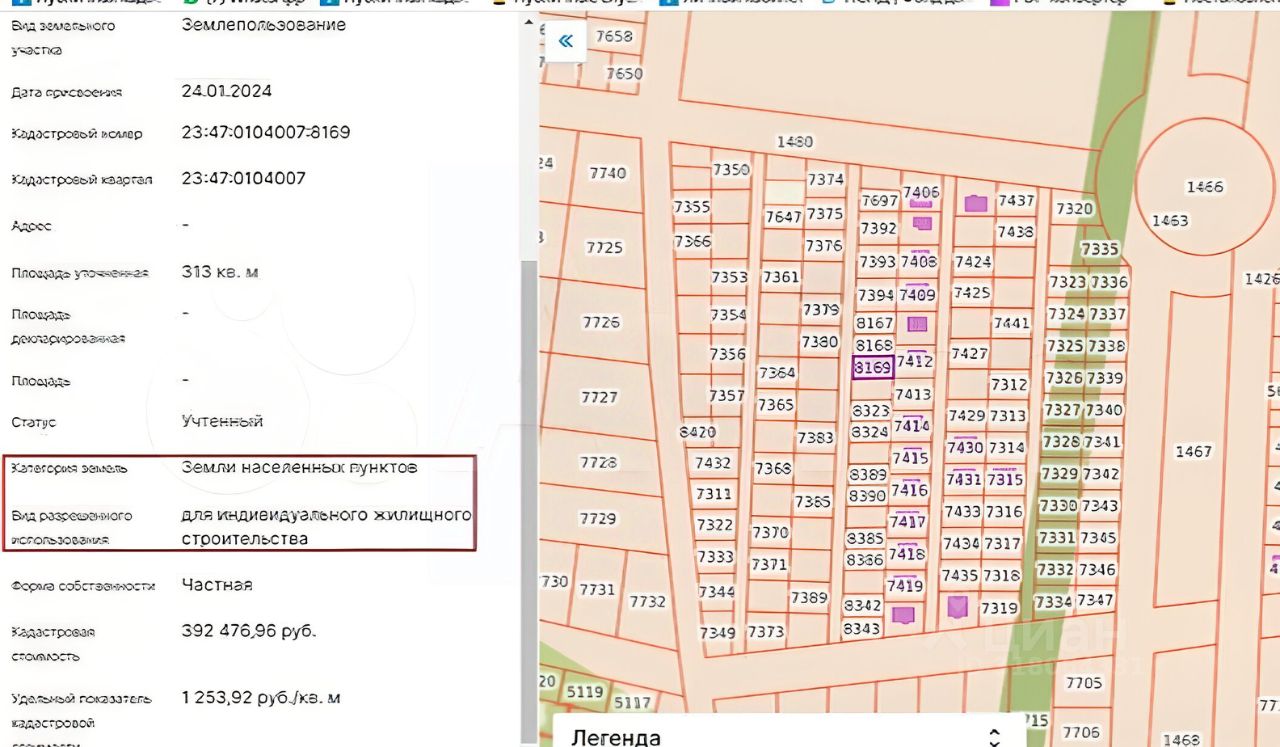Click parcel 1466 in the circular plot

click(1204, 187)
